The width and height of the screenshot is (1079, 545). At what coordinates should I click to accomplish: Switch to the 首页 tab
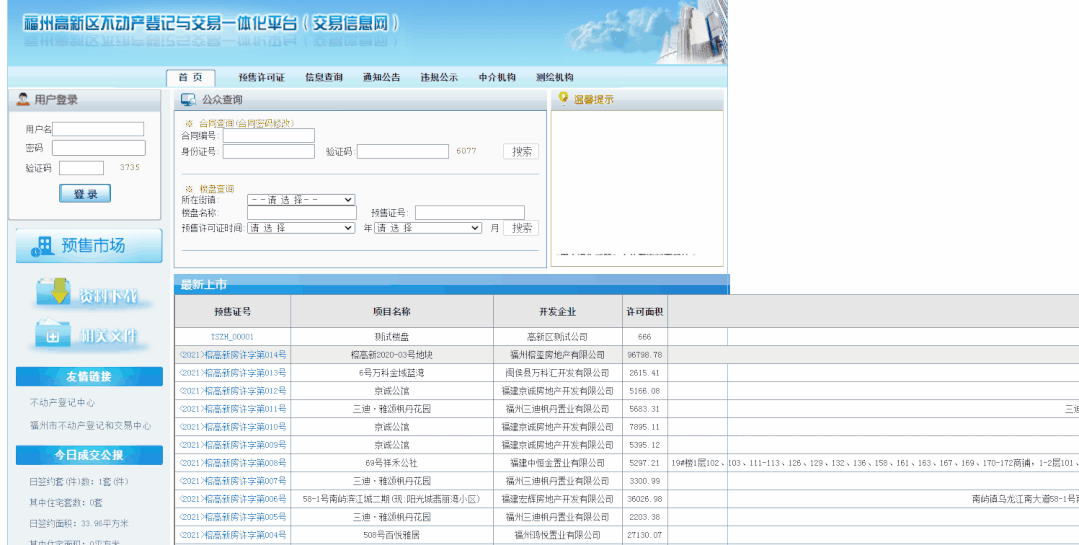click(191, 78)
